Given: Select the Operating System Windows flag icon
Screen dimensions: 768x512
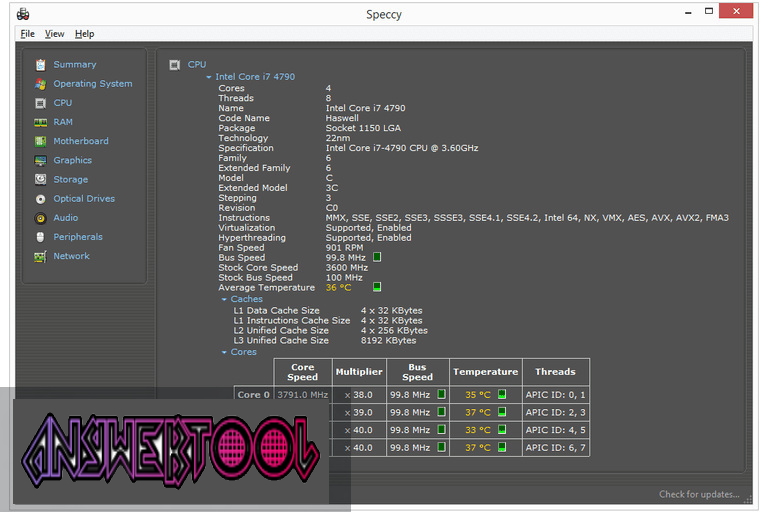Looking at the screenshot, I should [x=40, y=84].
